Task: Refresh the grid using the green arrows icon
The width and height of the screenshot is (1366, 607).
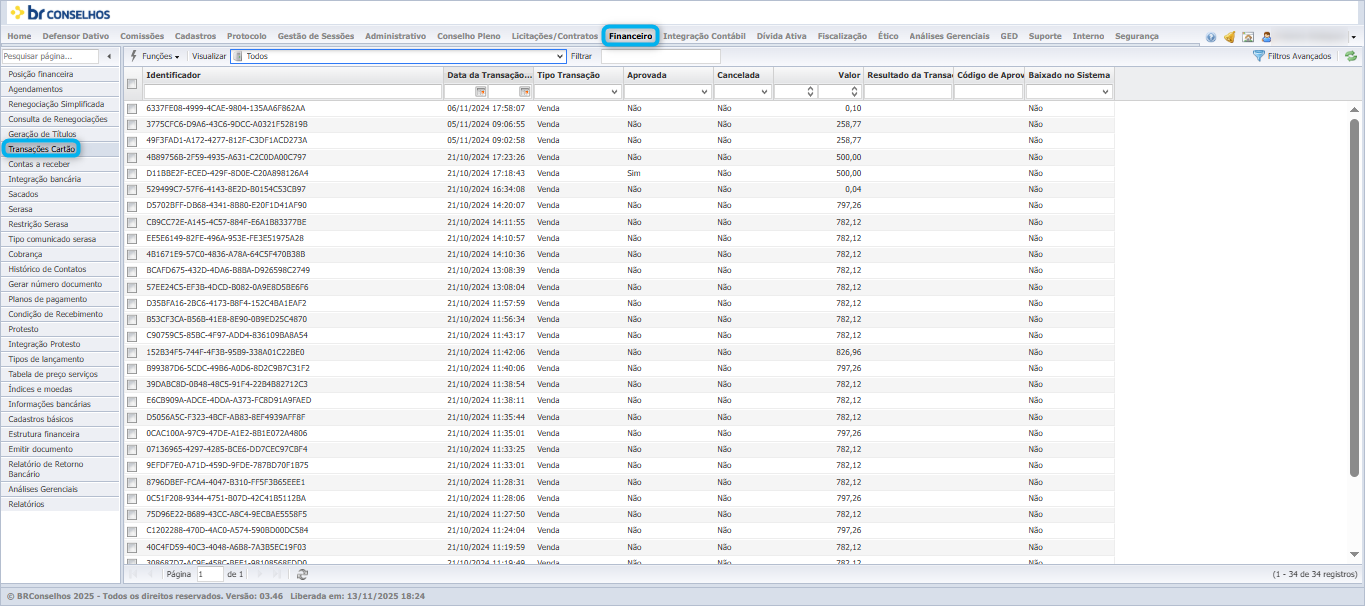Action: pos(1351,57)
